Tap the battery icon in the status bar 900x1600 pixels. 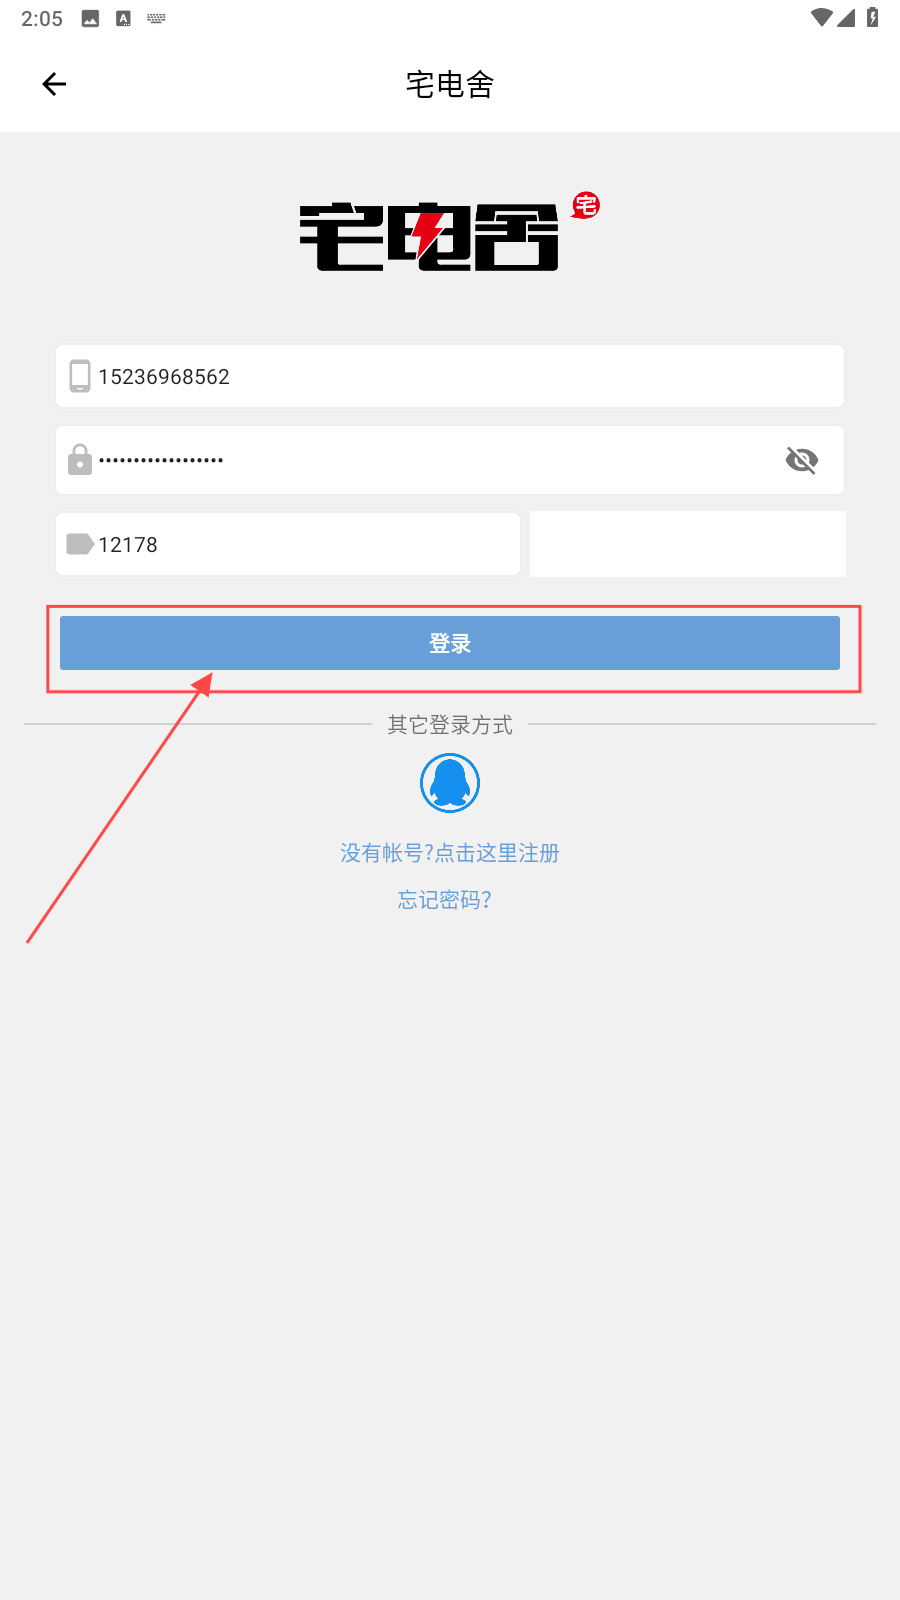pyautogui.click(x=873, y=17)
